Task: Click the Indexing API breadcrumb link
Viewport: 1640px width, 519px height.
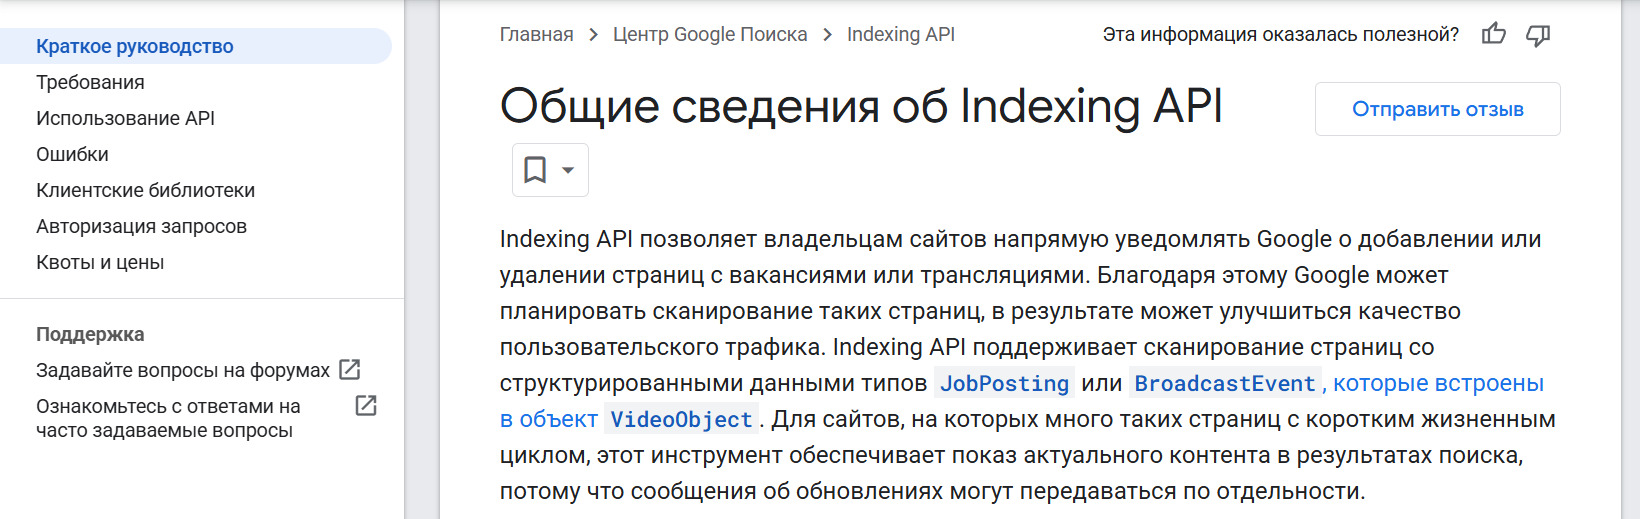Action: point(900,34)
